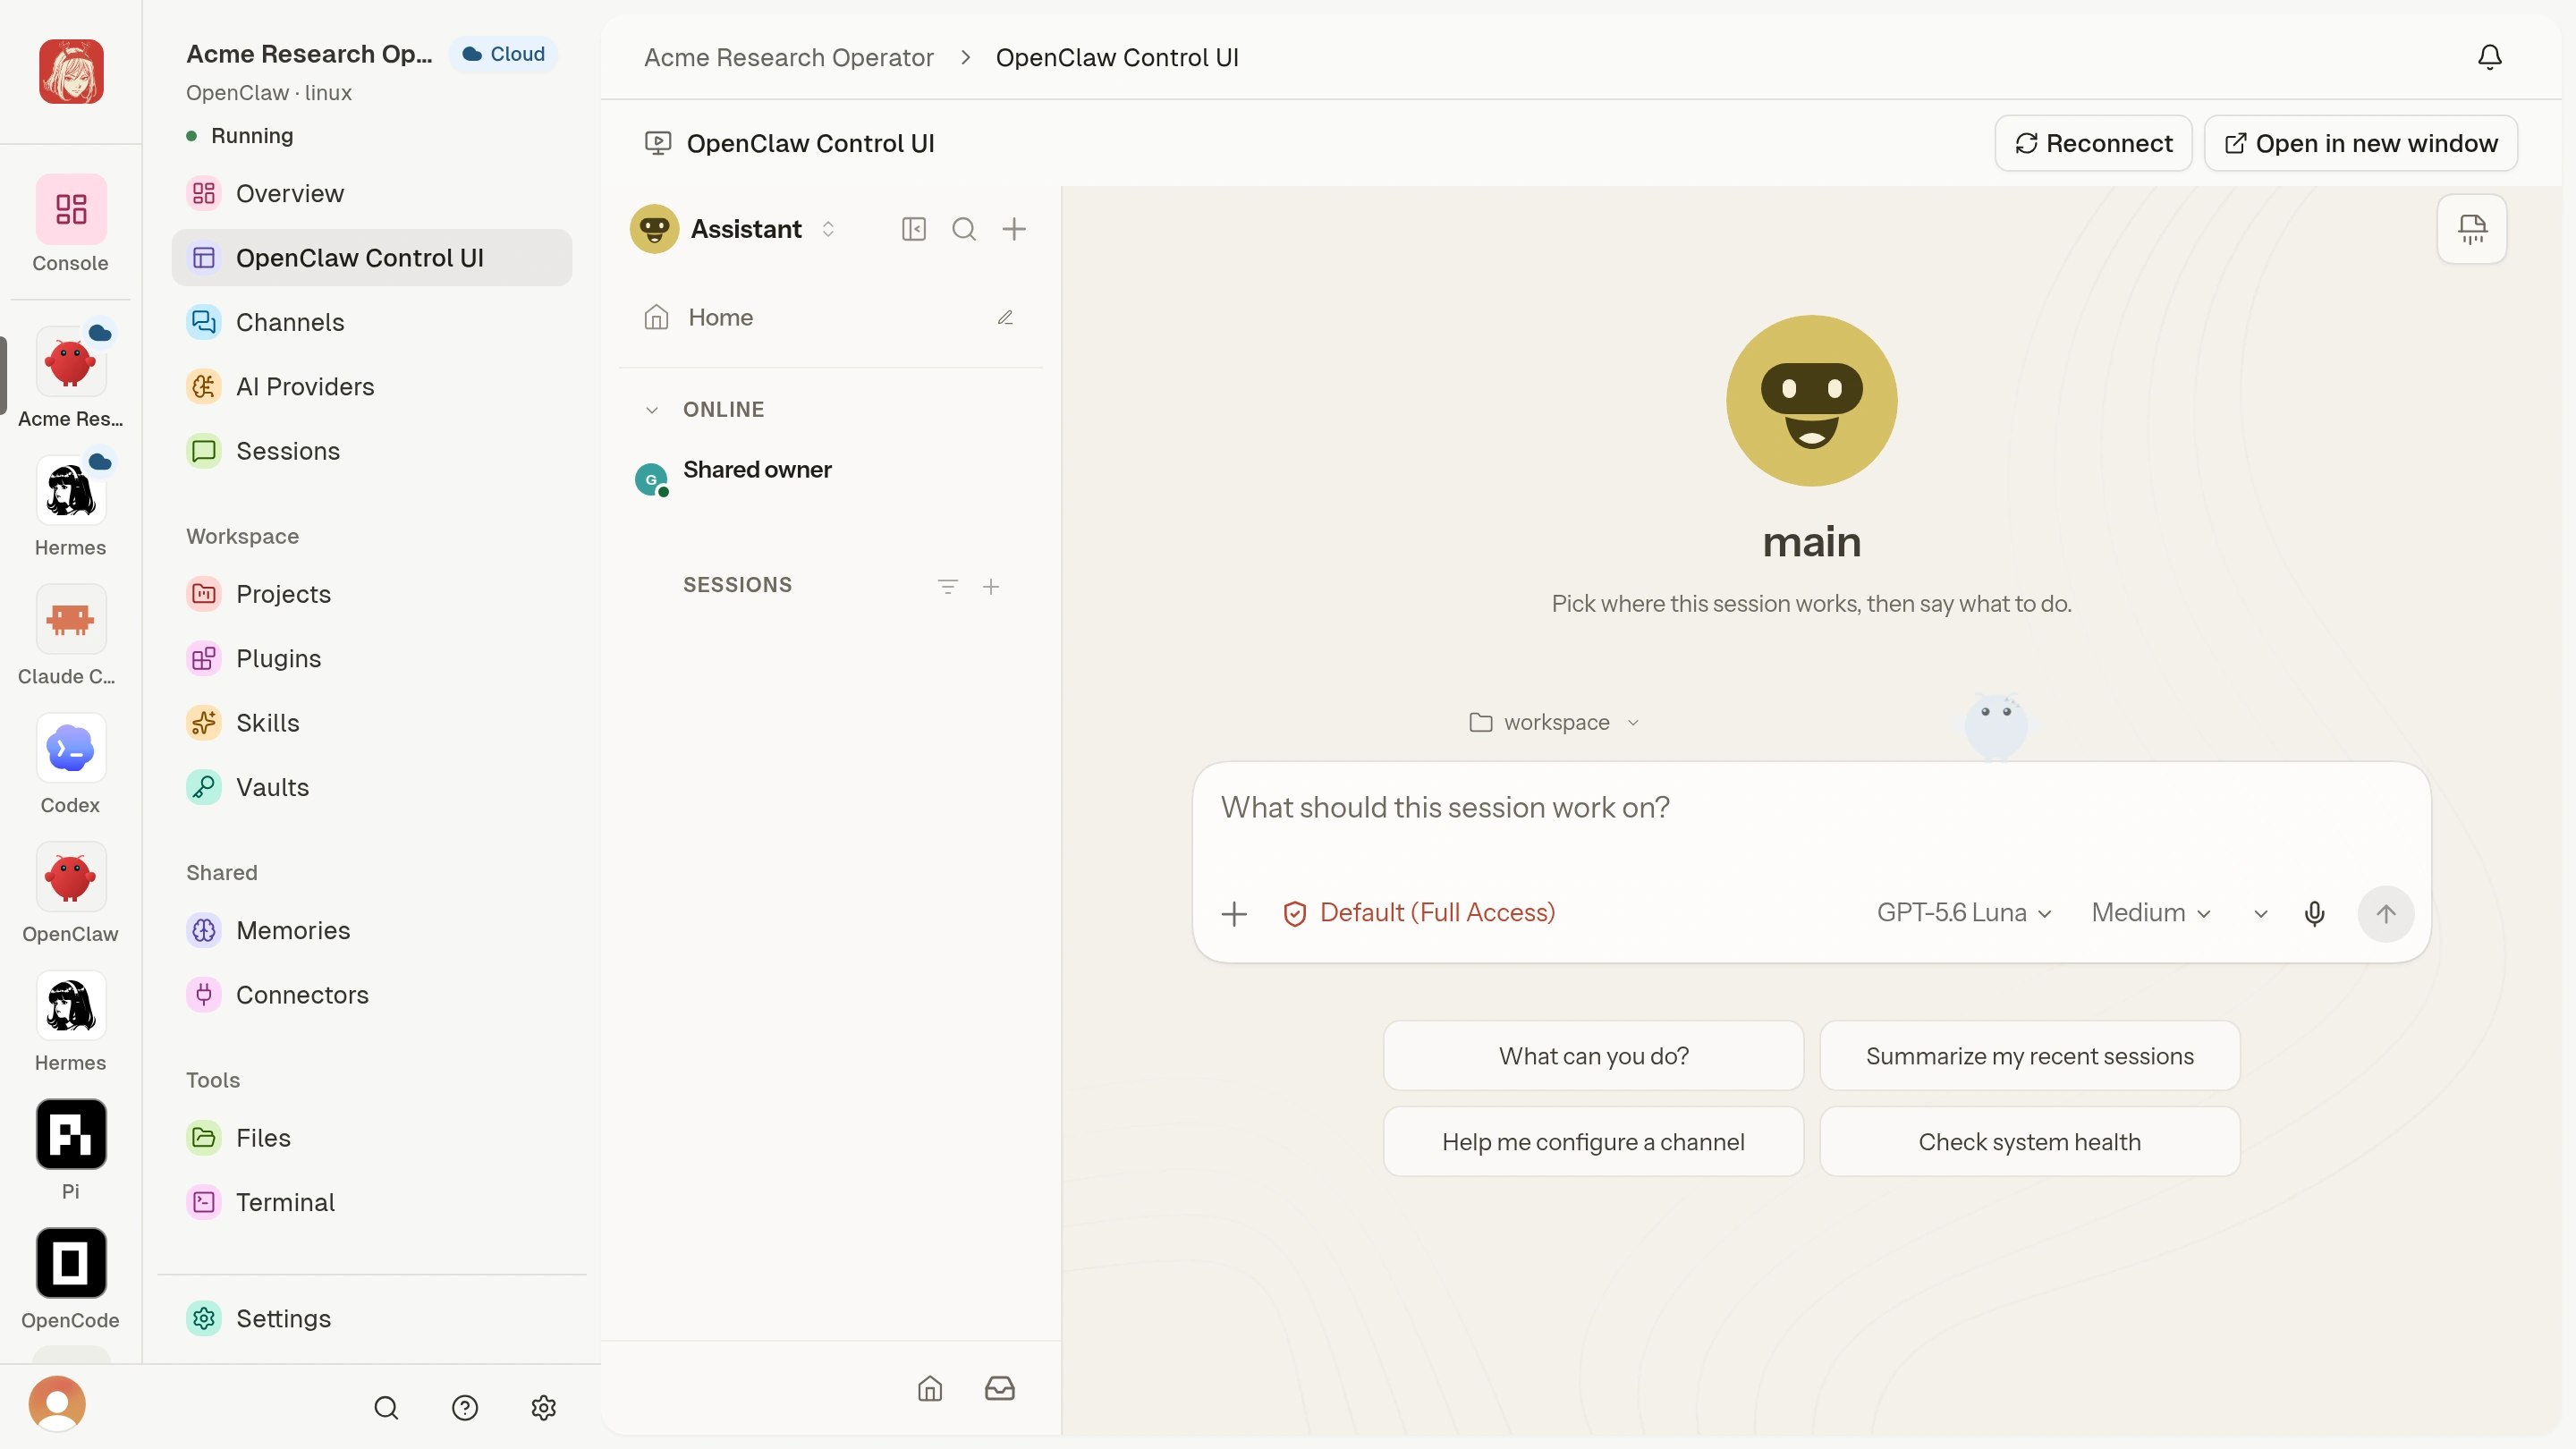Search conversations with the magnifier beside Assistant

pyautogui.click(x=963, y=229)
